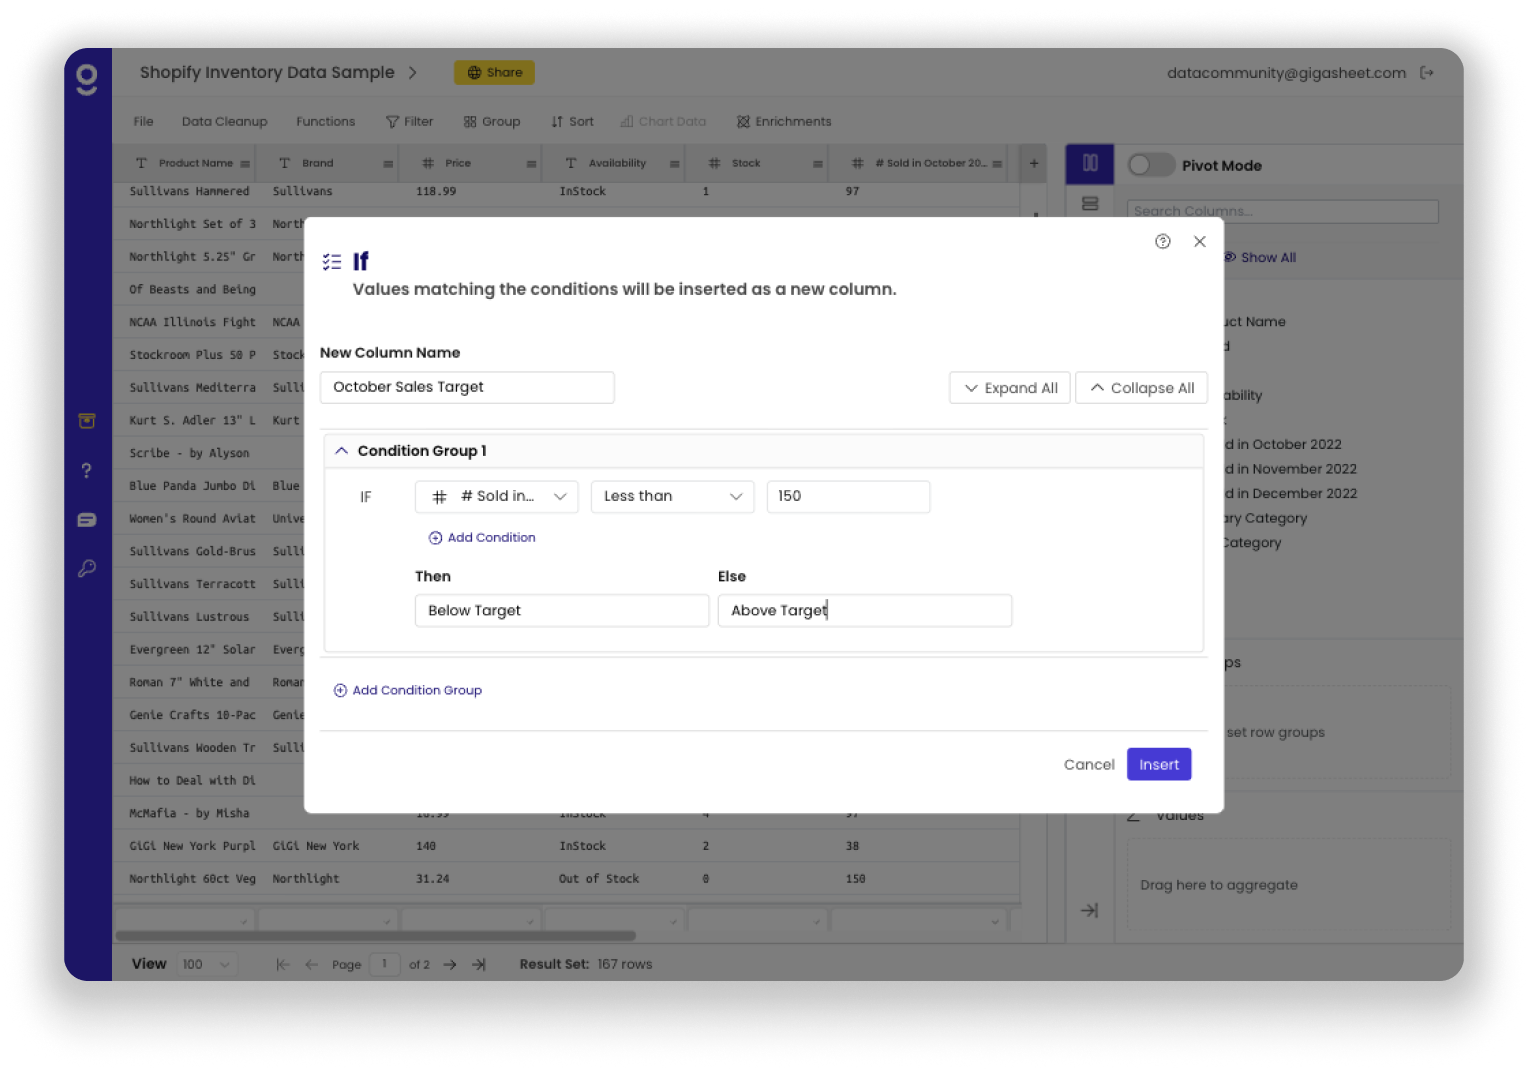Click the Gigasheet logo in sidebar
This screenshot has width=1528, height=1080.
(87, 79)
